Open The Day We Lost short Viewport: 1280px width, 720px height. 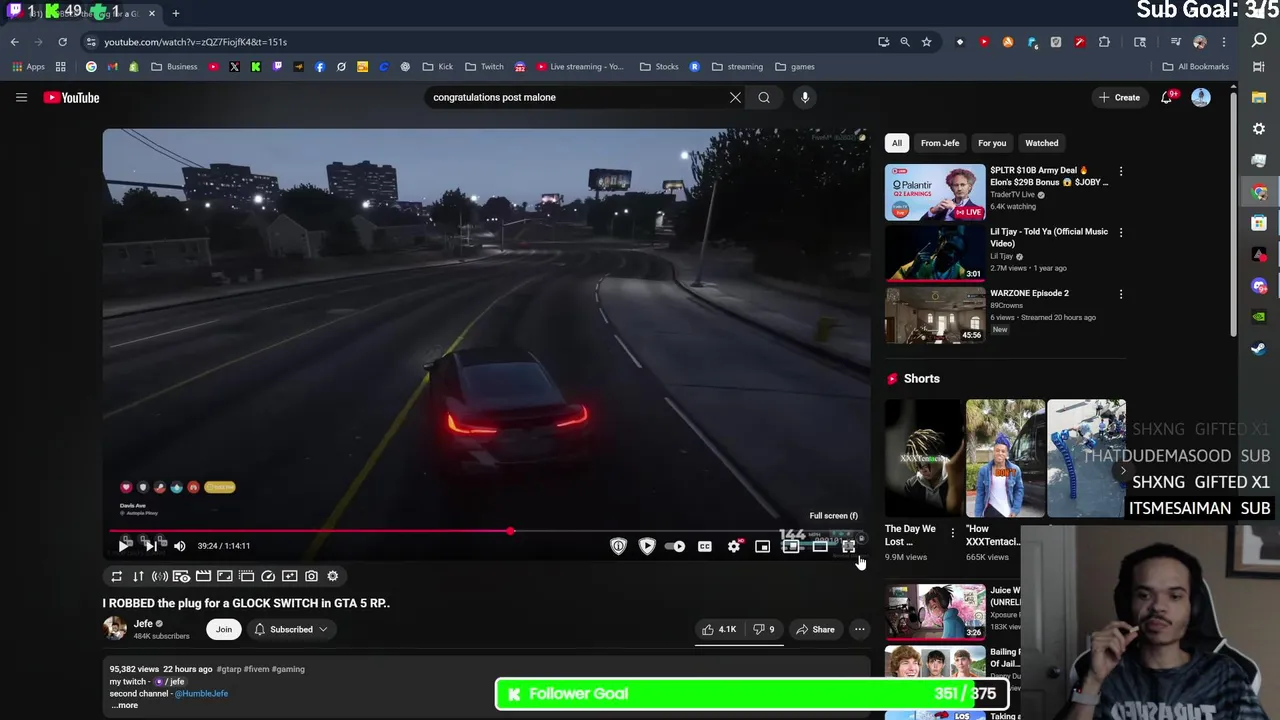pos(924,458)
